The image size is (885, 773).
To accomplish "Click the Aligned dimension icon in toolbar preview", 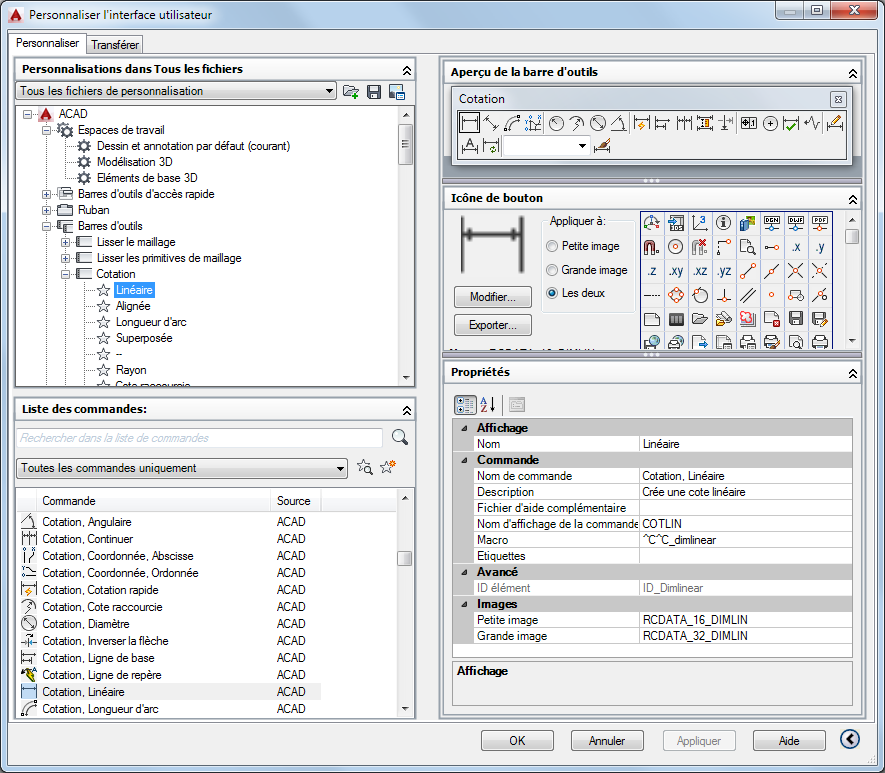I will pyautogui.click(x=491, y=122).
